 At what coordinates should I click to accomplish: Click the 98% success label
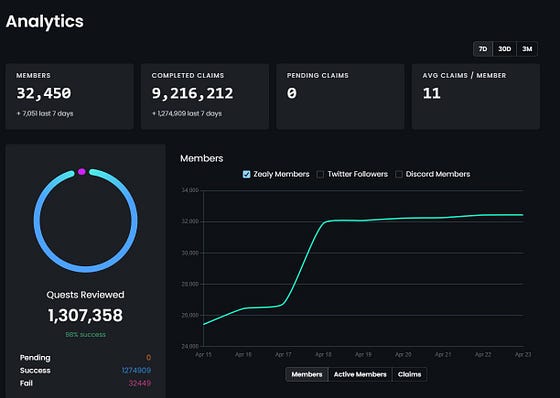(85, 335)
